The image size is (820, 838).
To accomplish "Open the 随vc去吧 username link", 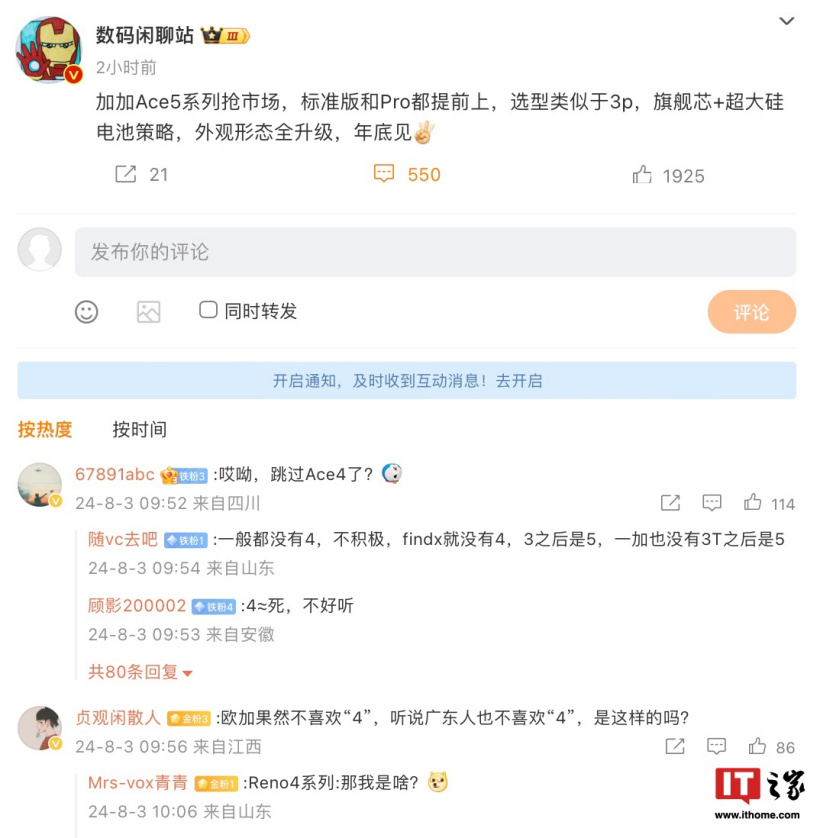I will coord(123,539).
